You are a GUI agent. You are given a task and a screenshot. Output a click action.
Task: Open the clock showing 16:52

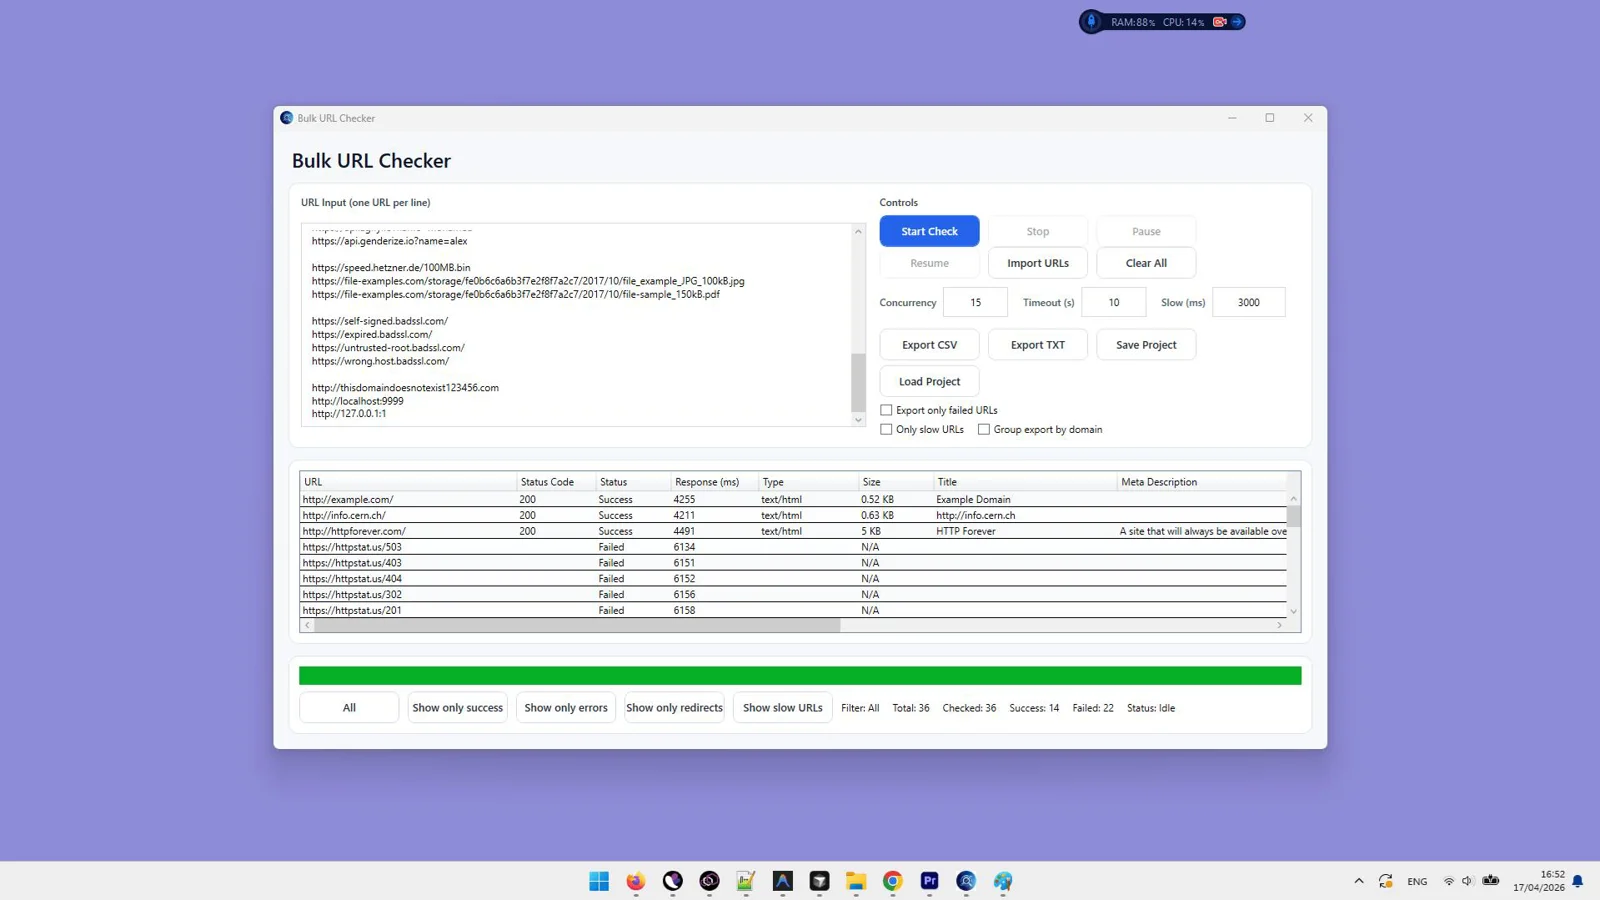1538,881
